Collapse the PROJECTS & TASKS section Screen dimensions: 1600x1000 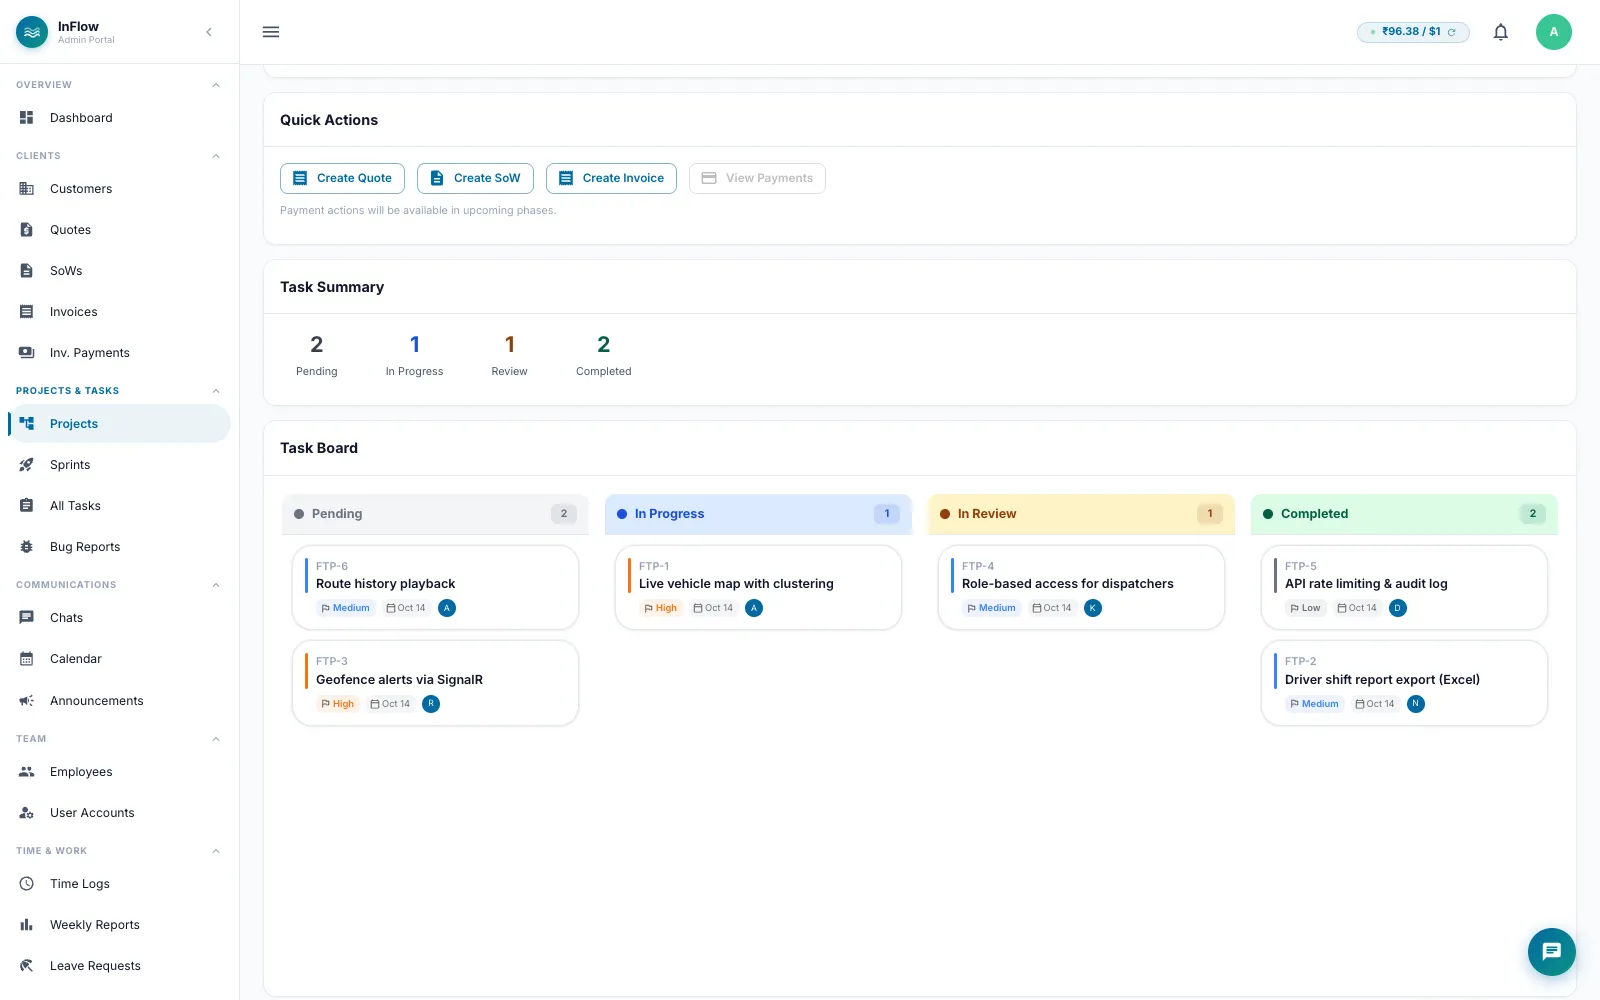click(x=216, y=391)
